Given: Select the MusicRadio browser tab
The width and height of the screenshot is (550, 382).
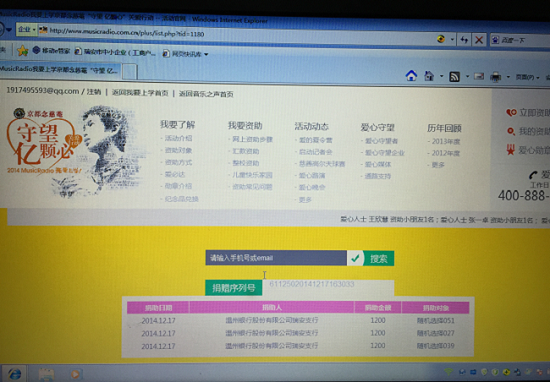Looking at the screenshot, I should tap(60, 69).
